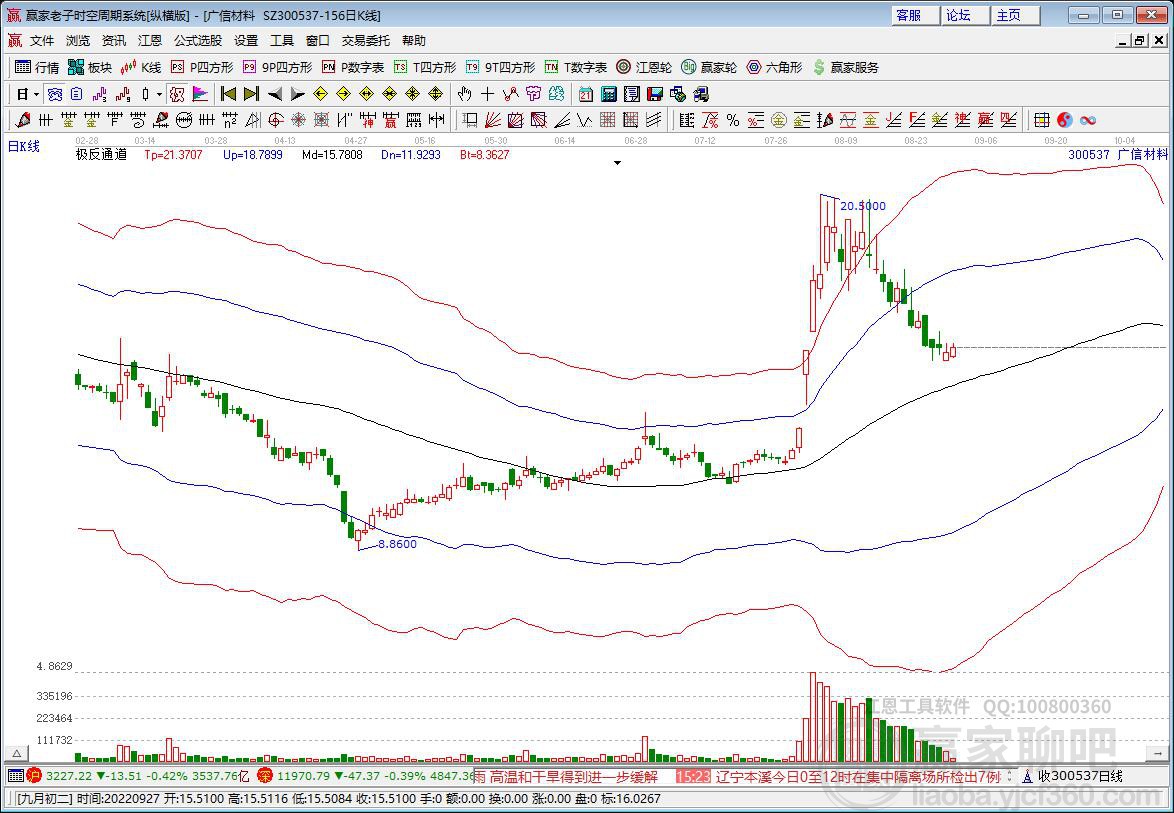Image resolution: width=1174 pixels, height=813 pixels.
Task: Open the 行情 quotes view
Action: tap(37, 67)
